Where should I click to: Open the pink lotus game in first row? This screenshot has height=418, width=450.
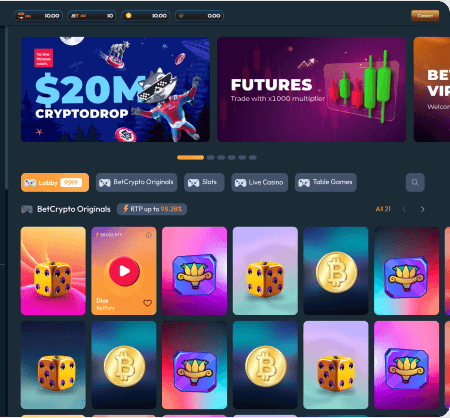[x=194, y=271]
